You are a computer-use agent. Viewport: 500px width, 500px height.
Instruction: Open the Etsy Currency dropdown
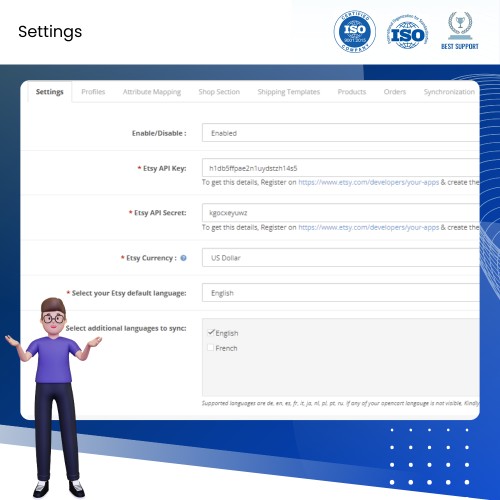(x=341, y=257)
